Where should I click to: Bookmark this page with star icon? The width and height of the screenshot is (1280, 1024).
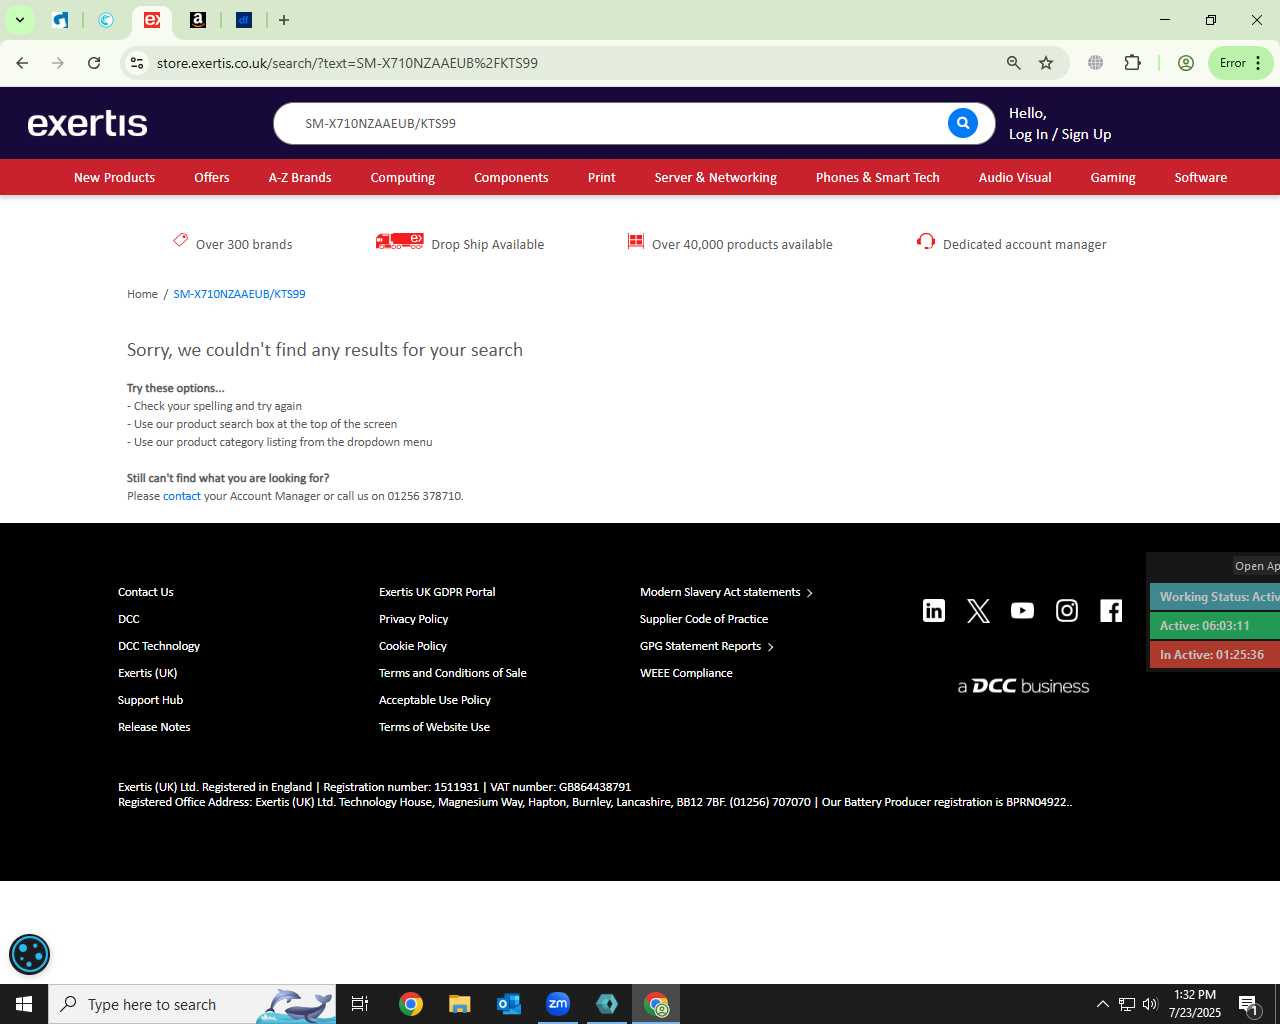click(1046, 63)
